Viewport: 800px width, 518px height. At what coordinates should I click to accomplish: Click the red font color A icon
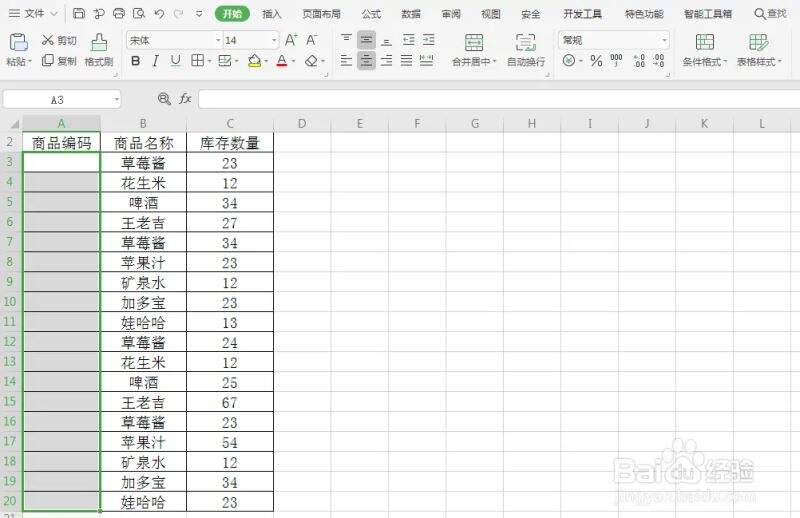click(x=282, y=61)
